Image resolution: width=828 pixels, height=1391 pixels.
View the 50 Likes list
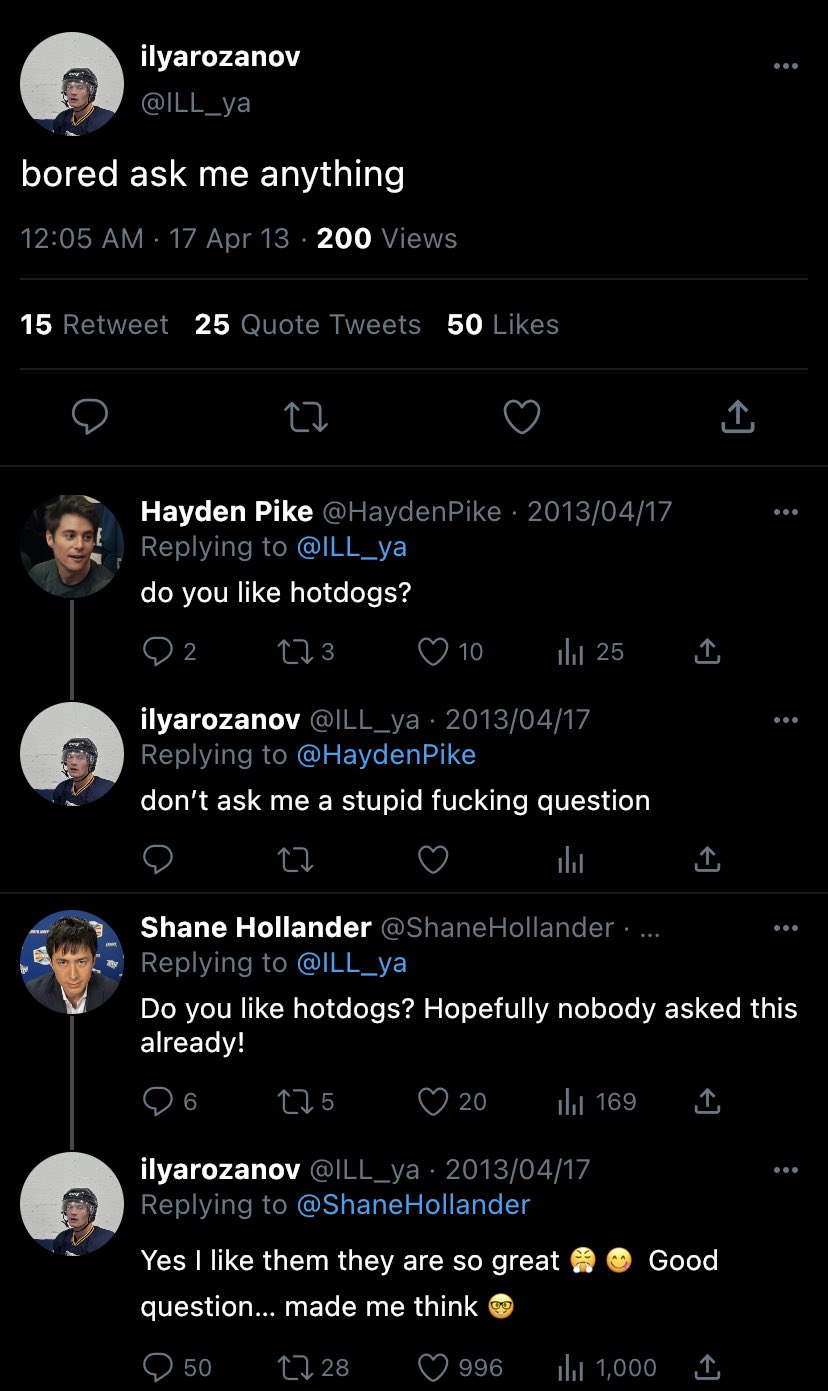coord(503,325)
